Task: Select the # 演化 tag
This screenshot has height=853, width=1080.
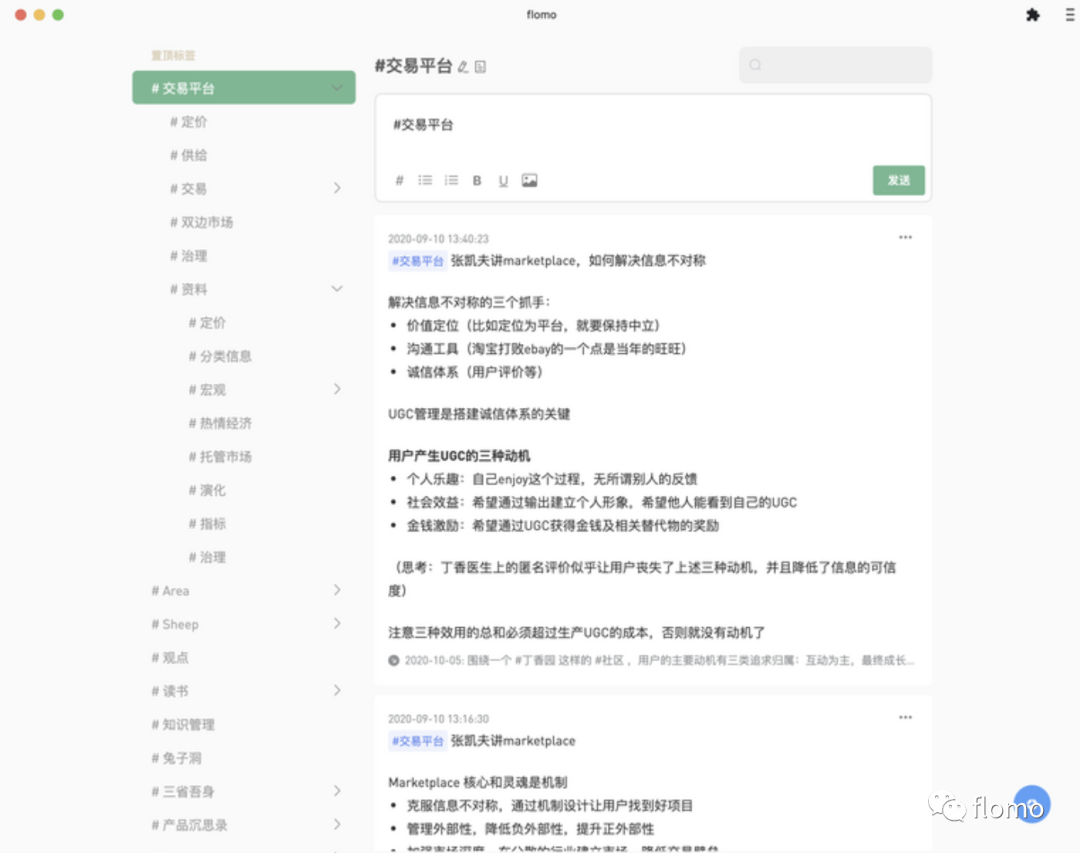Action: pos(207,490)
